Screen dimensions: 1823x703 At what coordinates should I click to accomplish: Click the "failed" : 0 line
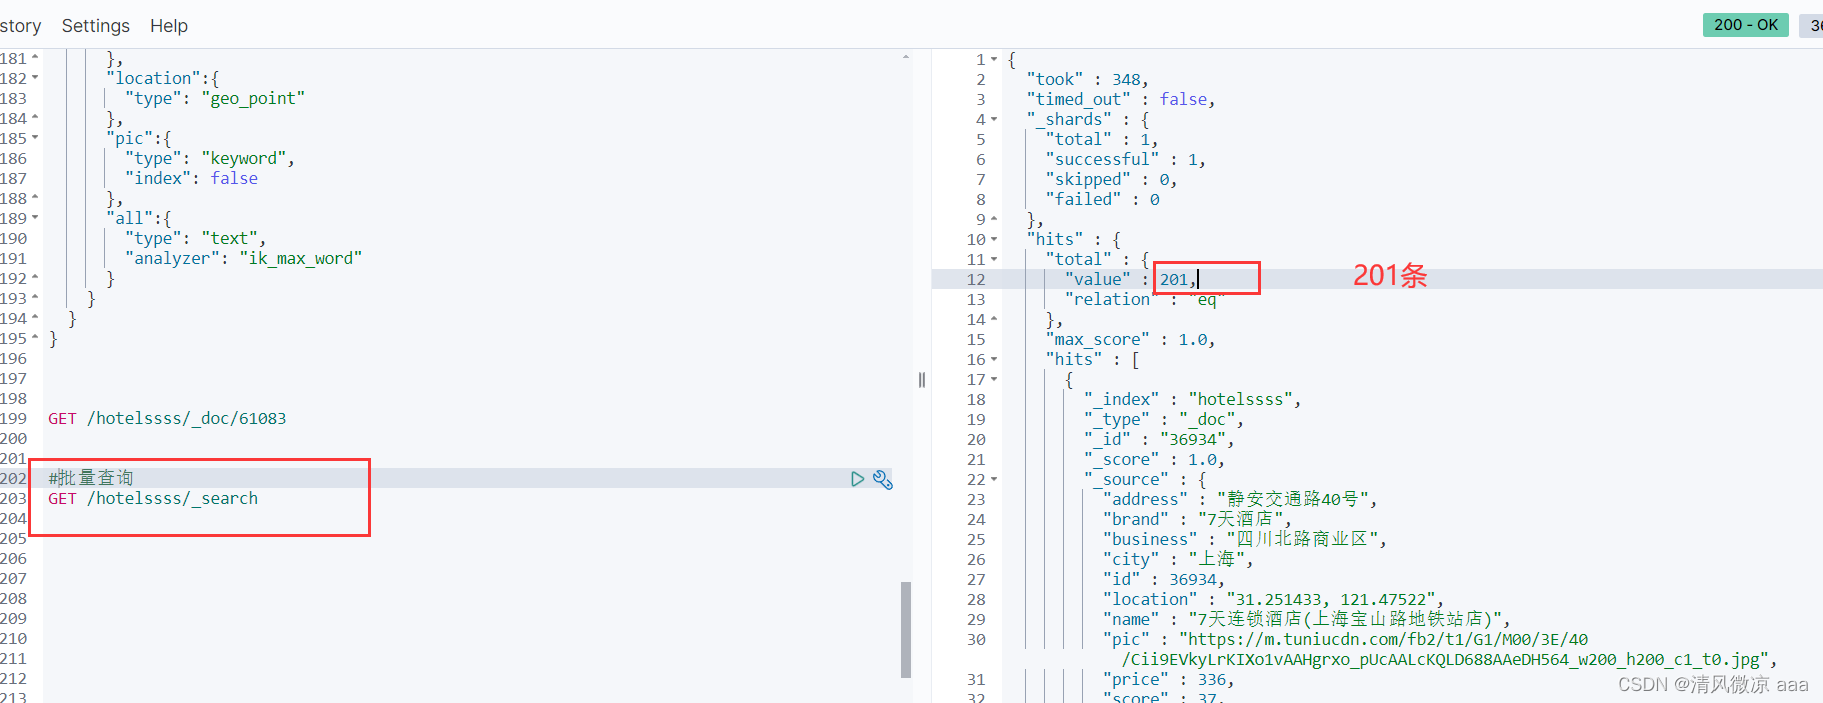pyautogui.click(x=1102, y=200)
